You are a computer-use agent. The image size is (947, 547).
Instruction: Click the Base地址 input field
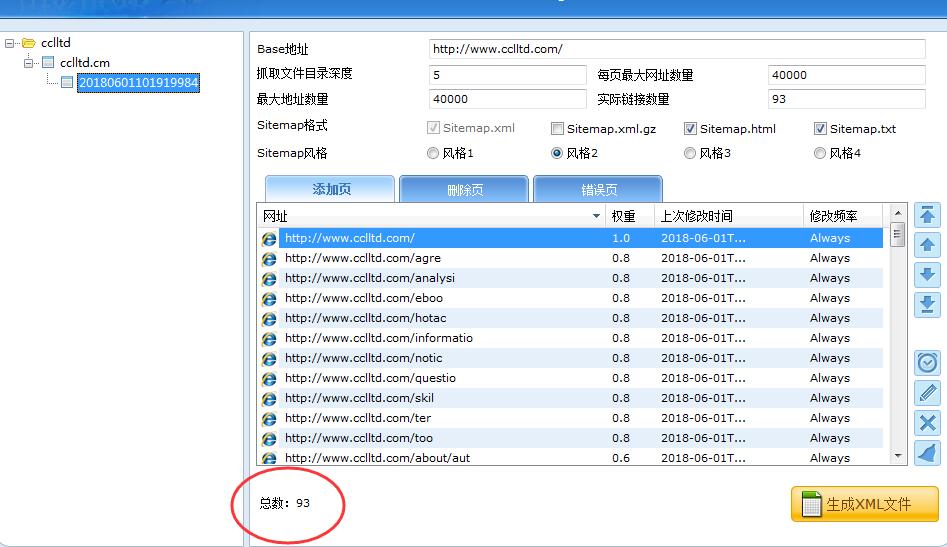[677, 49]
